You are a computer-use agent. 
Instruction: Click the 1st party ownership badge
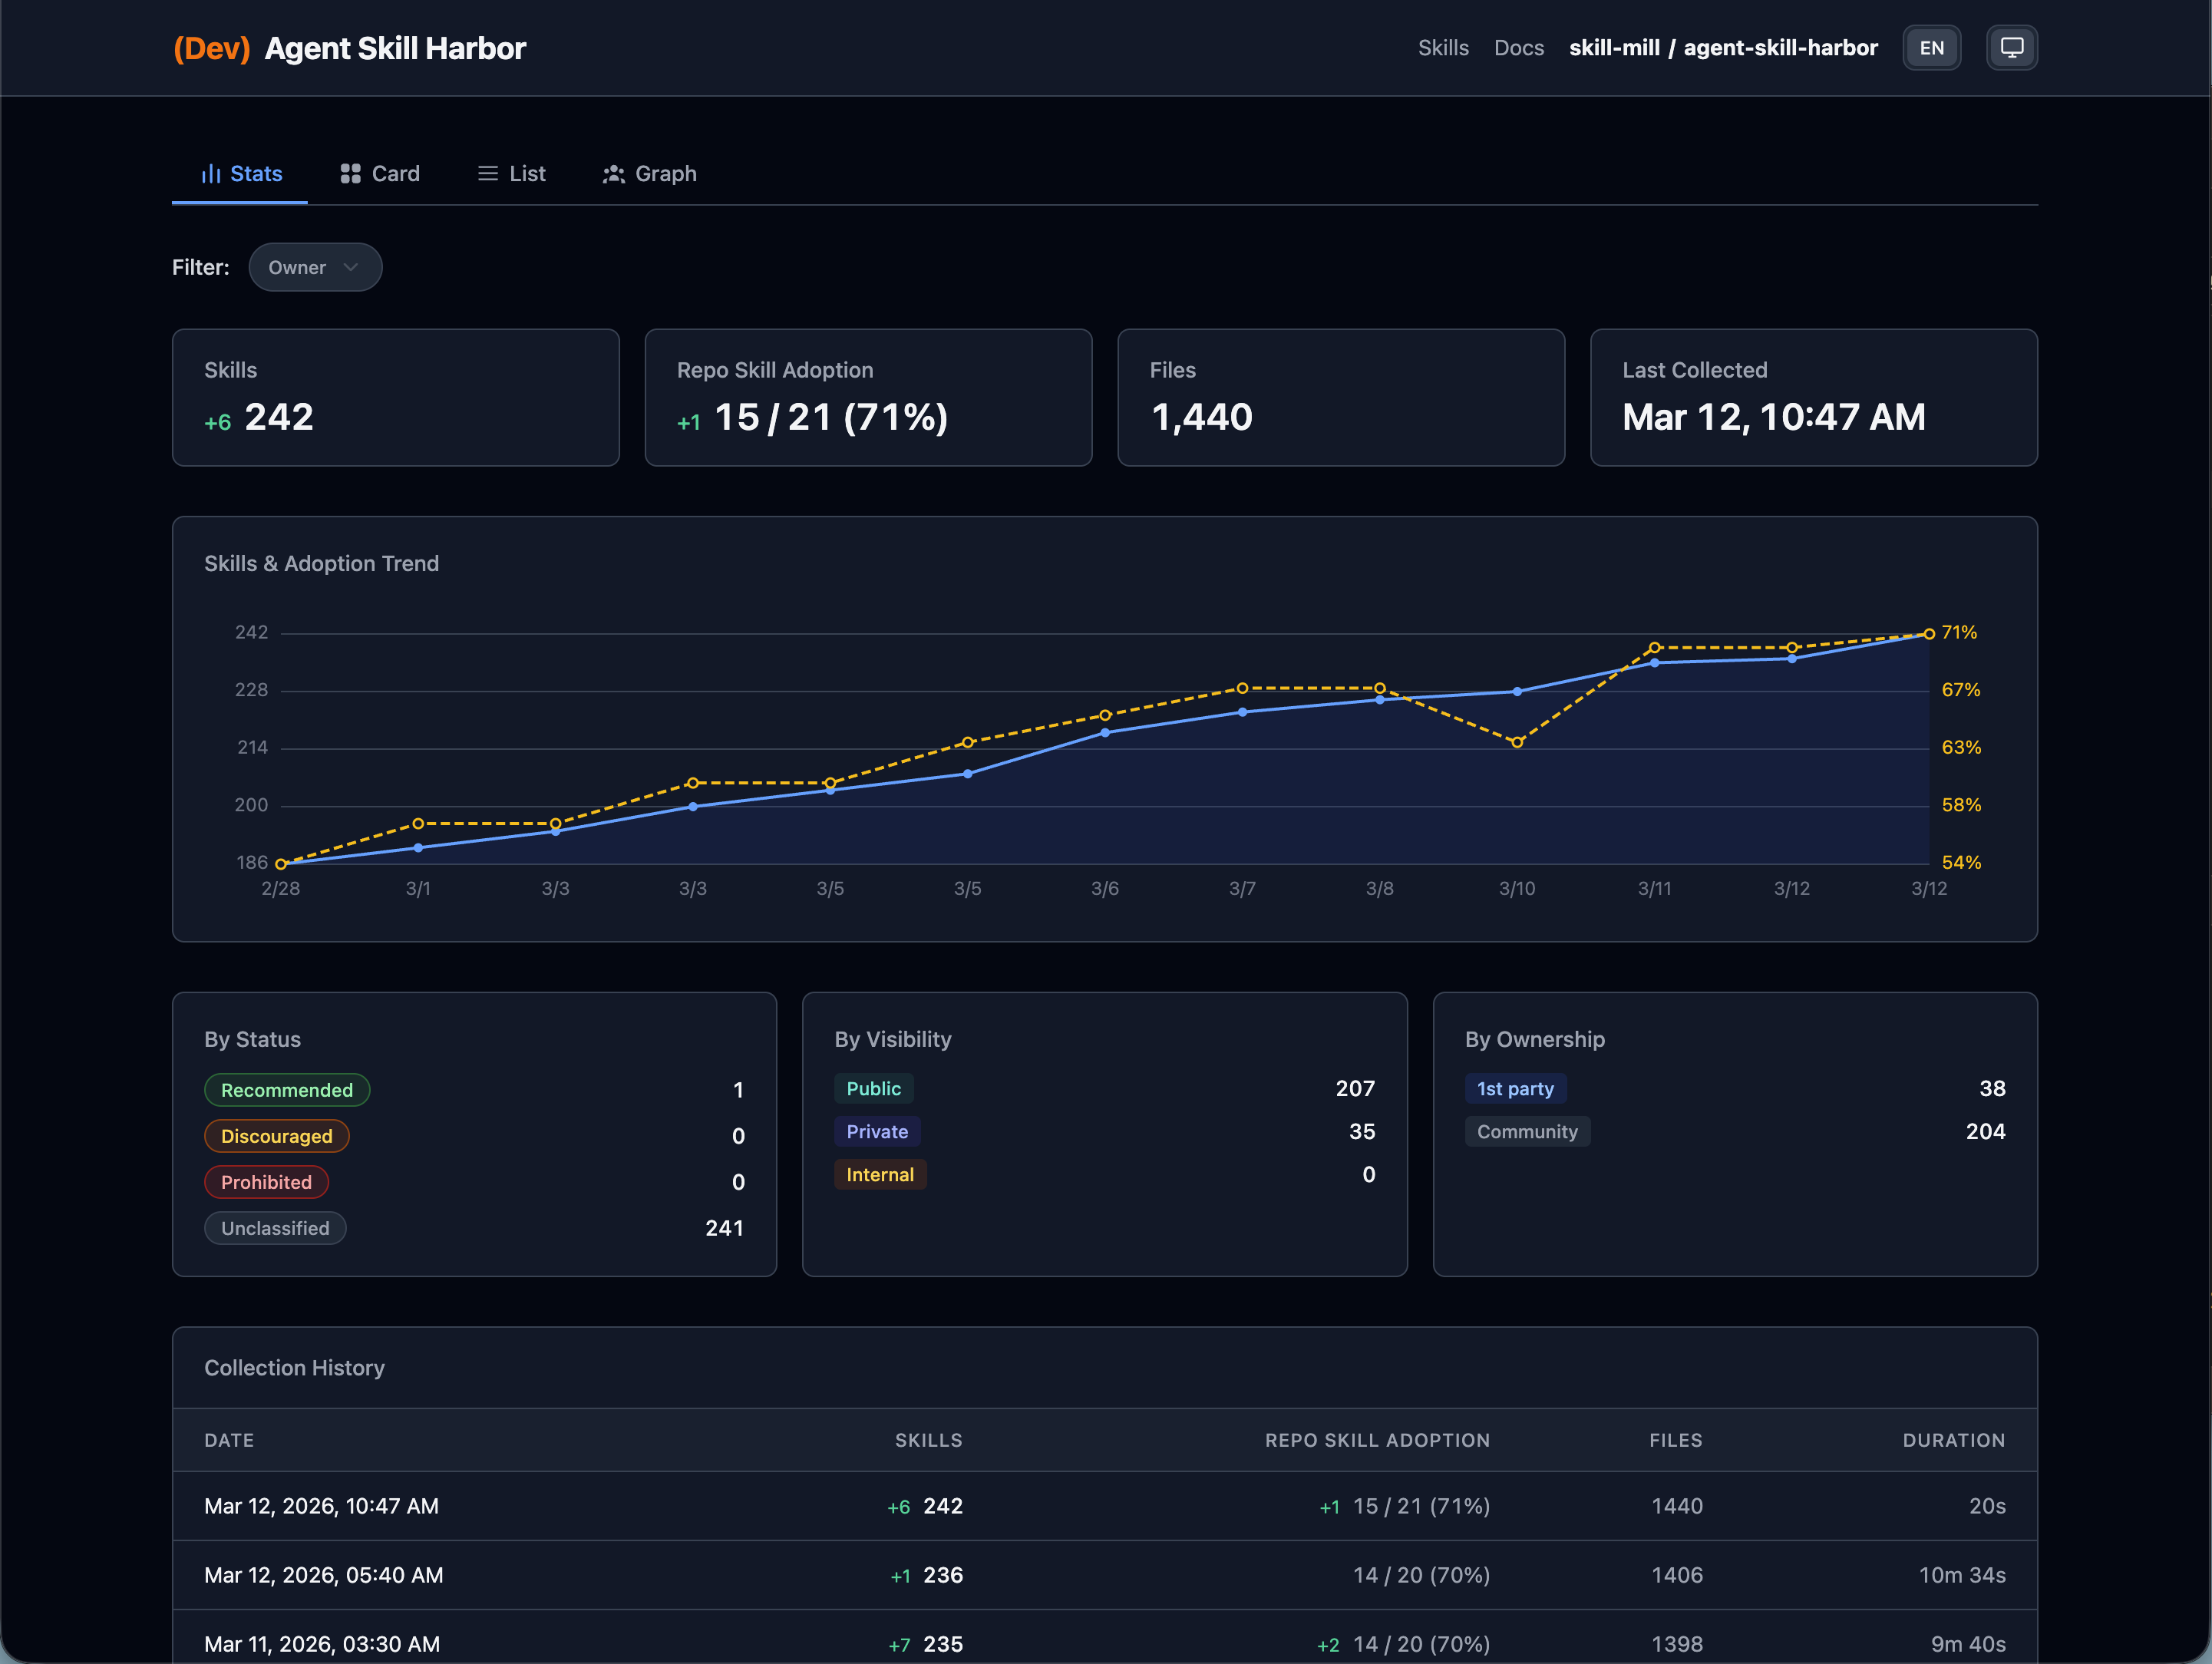click(1514, 1088)
